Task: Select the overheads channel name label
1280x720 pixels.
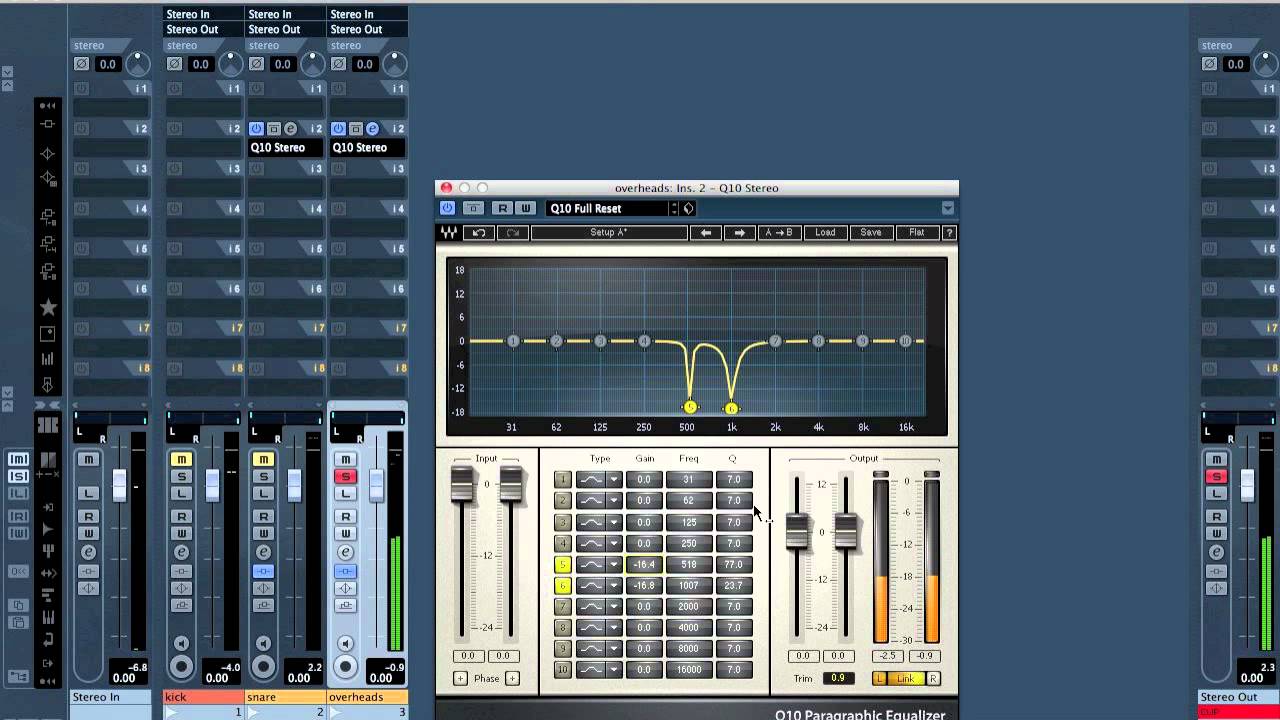Action: pos(367,697)
